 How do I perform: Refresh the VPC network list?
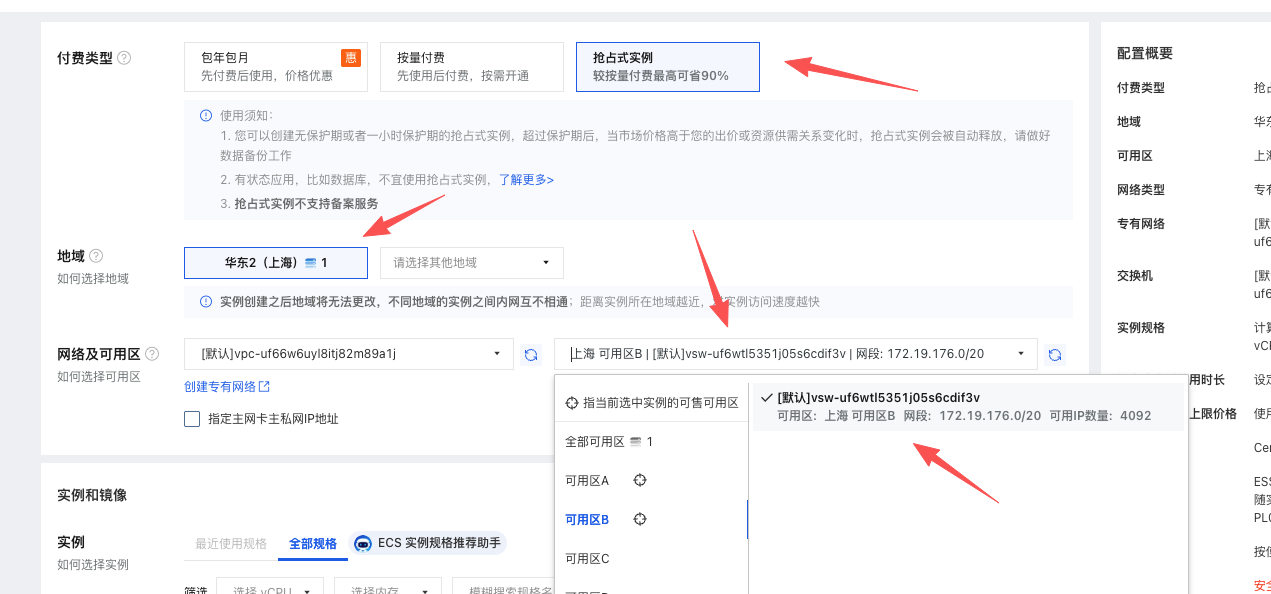pos(532,354)
